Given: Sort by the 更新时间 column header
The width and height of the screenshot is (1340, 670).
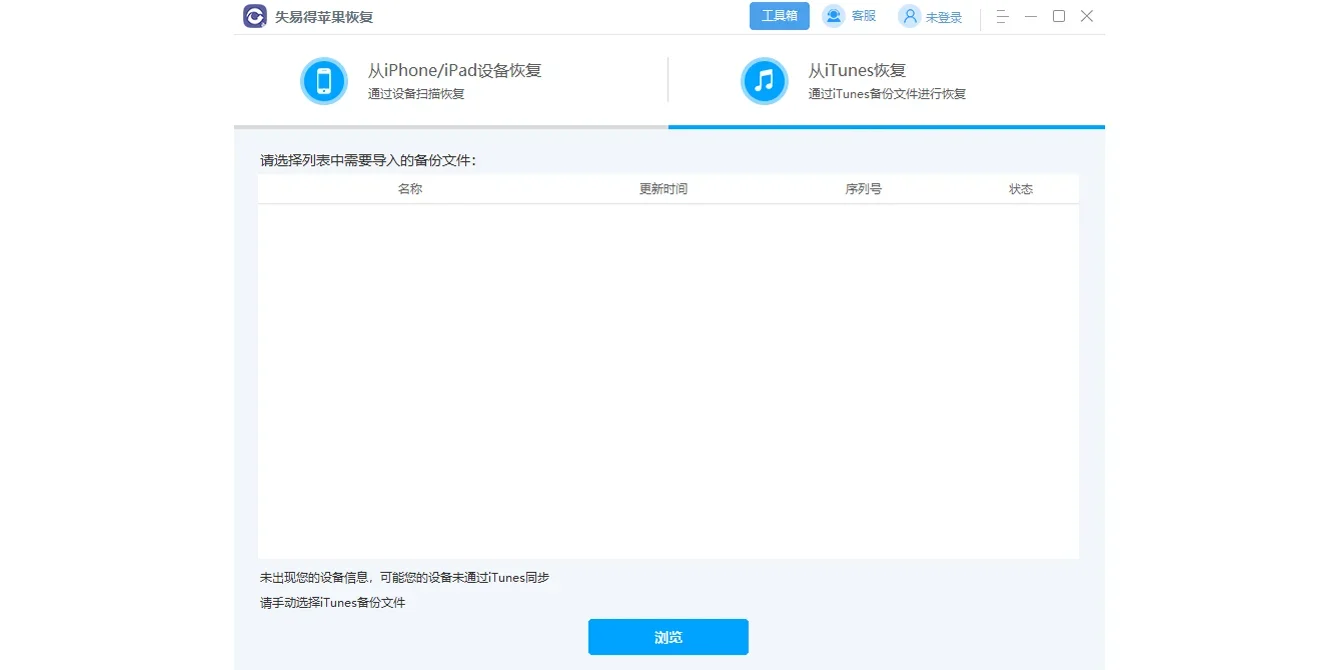Looking at the screenshot, I should point(664,189).
